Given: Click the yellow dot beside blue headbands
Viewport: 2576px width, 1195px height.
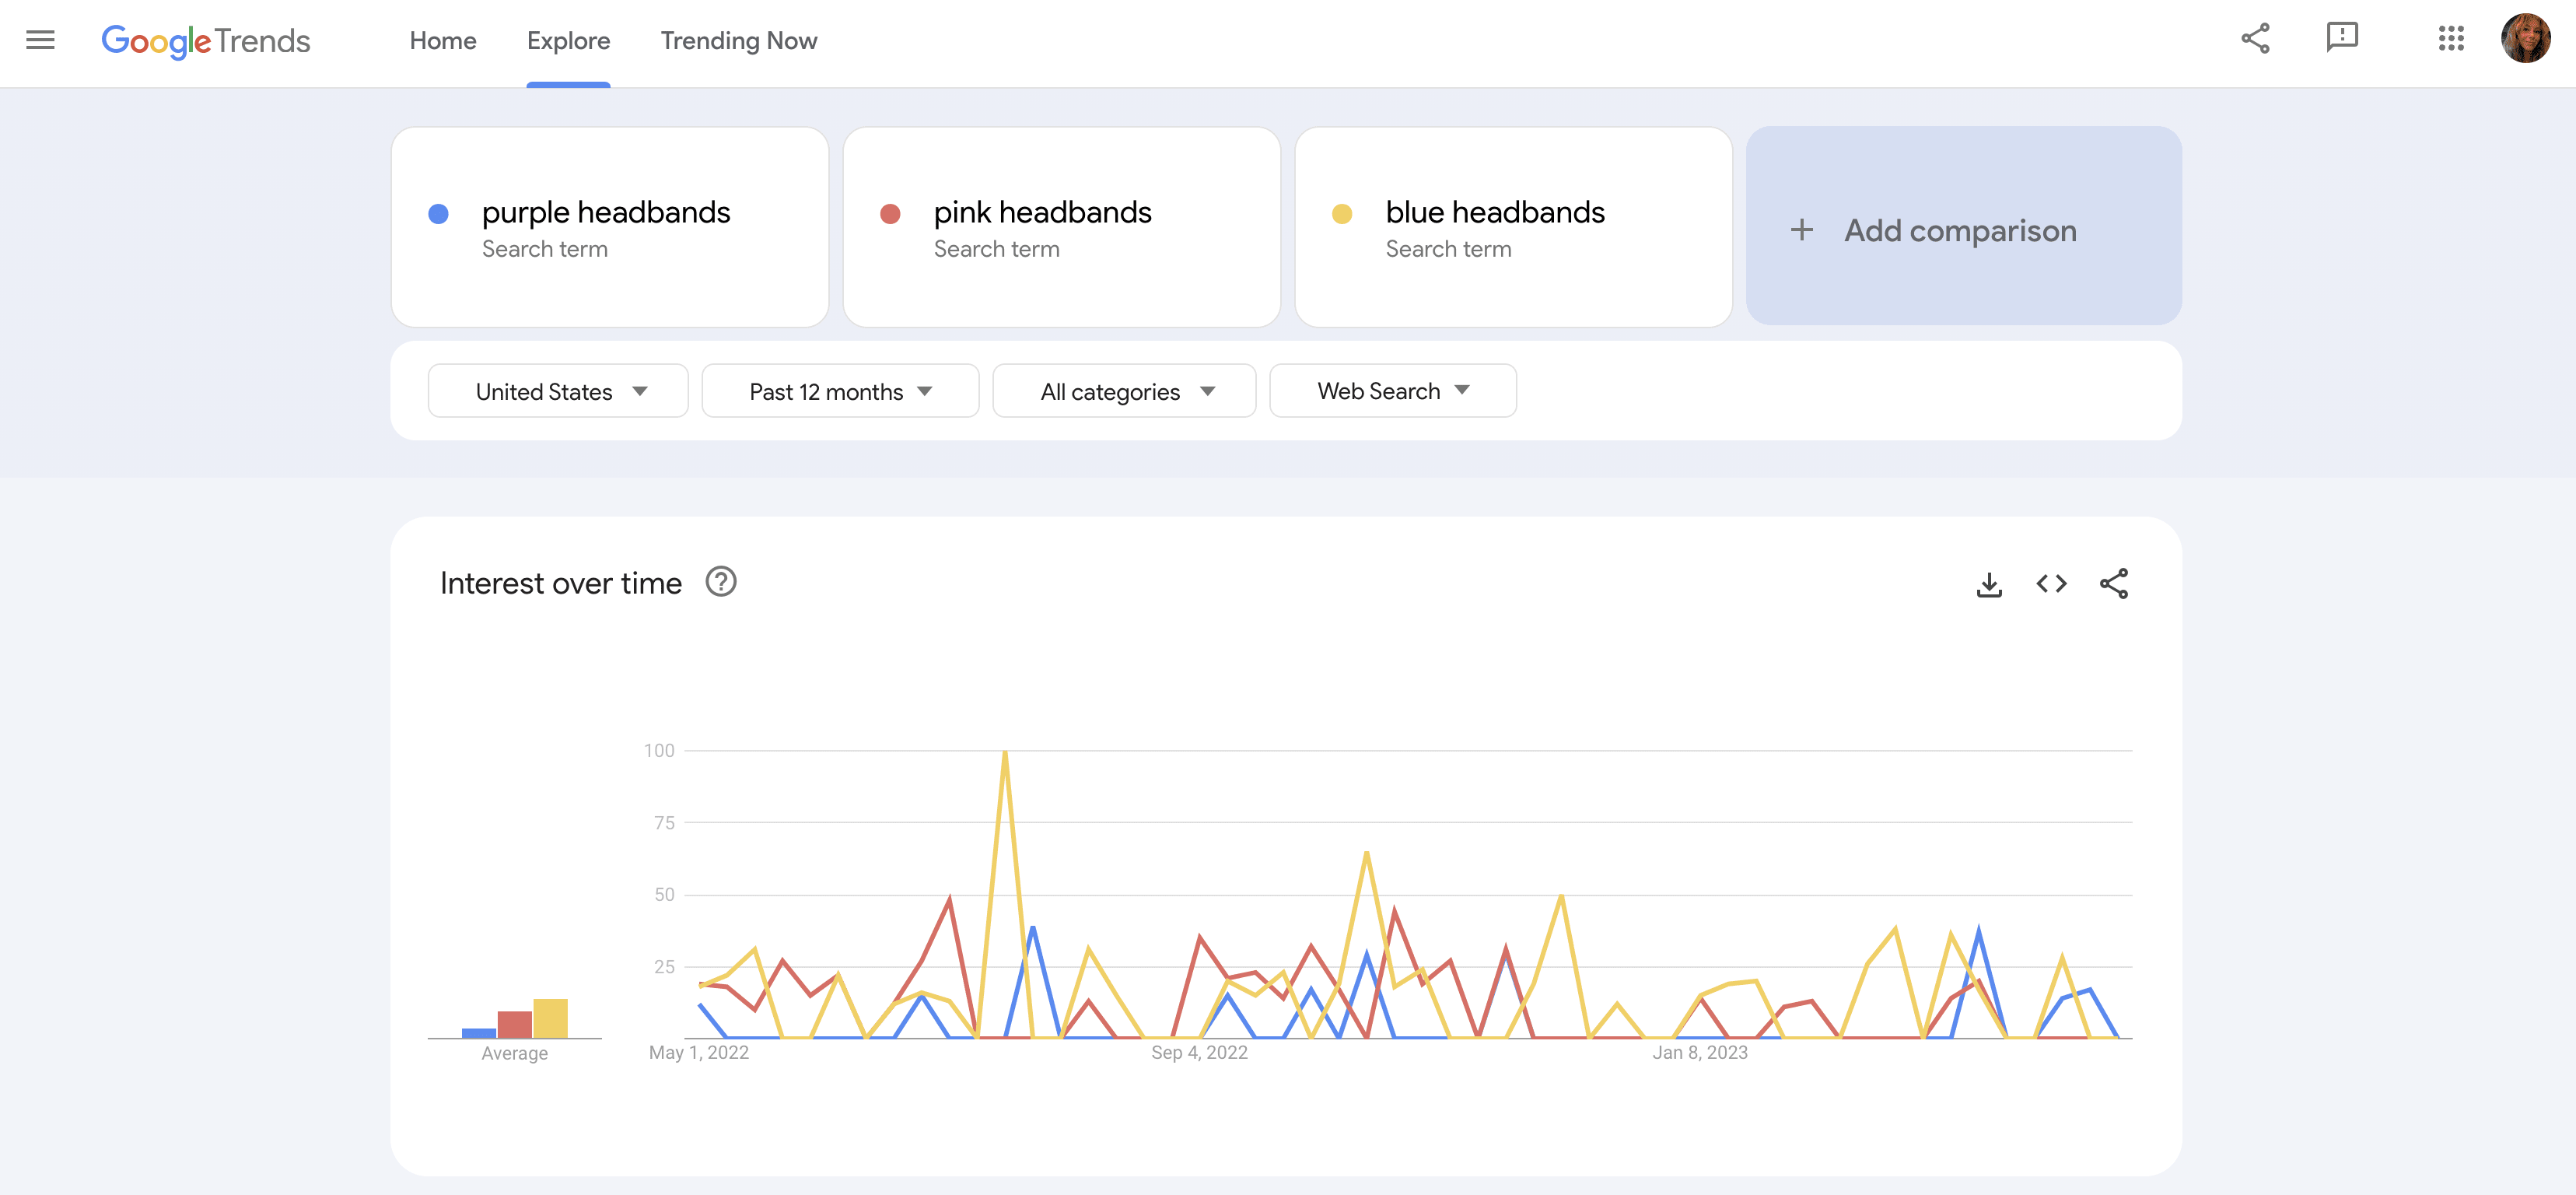Looking at the screenshot, I should (x=1342, y=214).
